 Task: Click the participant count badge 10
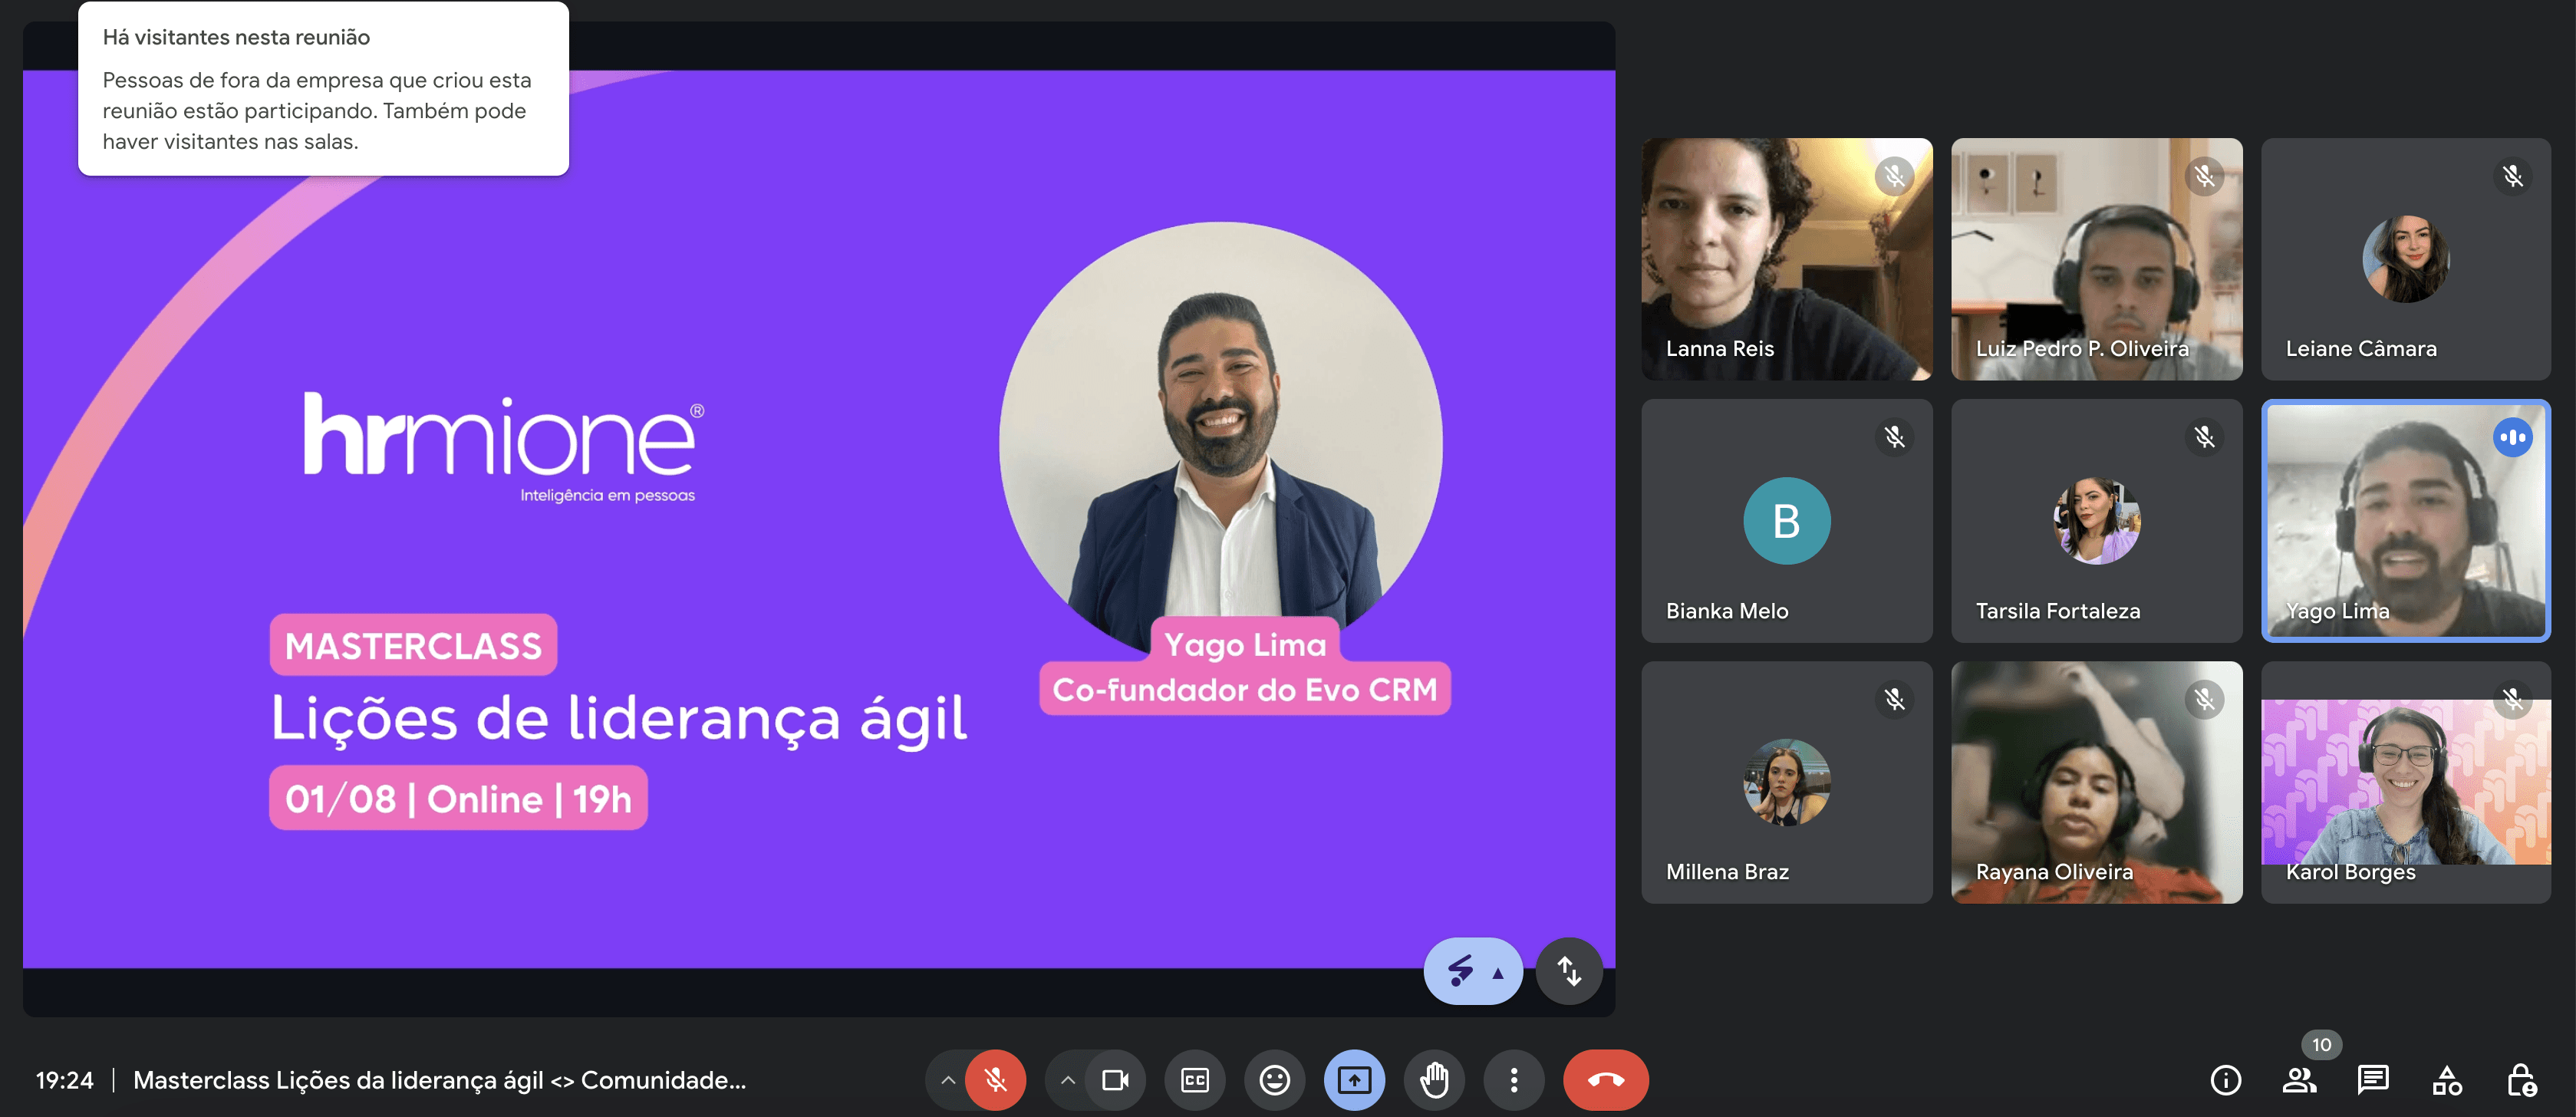(2321, 1045)
